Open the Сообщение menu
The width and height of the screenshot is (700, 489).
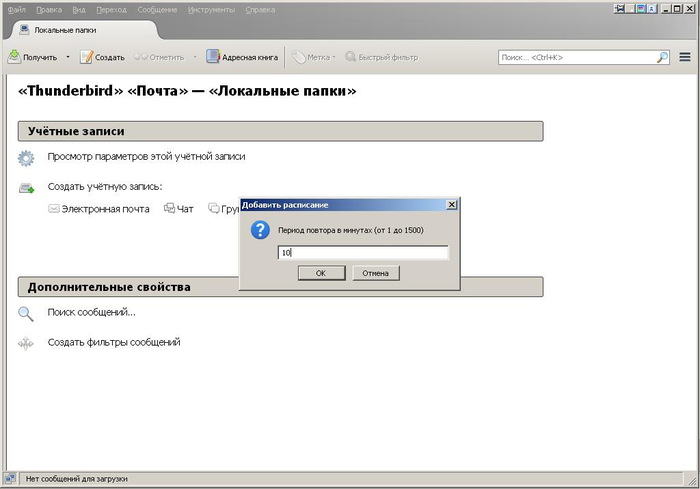pyautogui.click(x=157, y=9)
